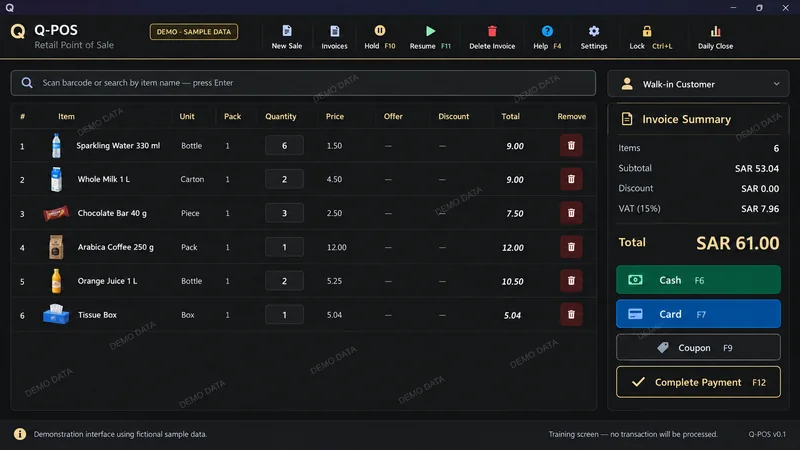Viewport: 800px width, 450px height.
Task: Edit quantity of Sparkling Water
Action: tap(284, 145)
